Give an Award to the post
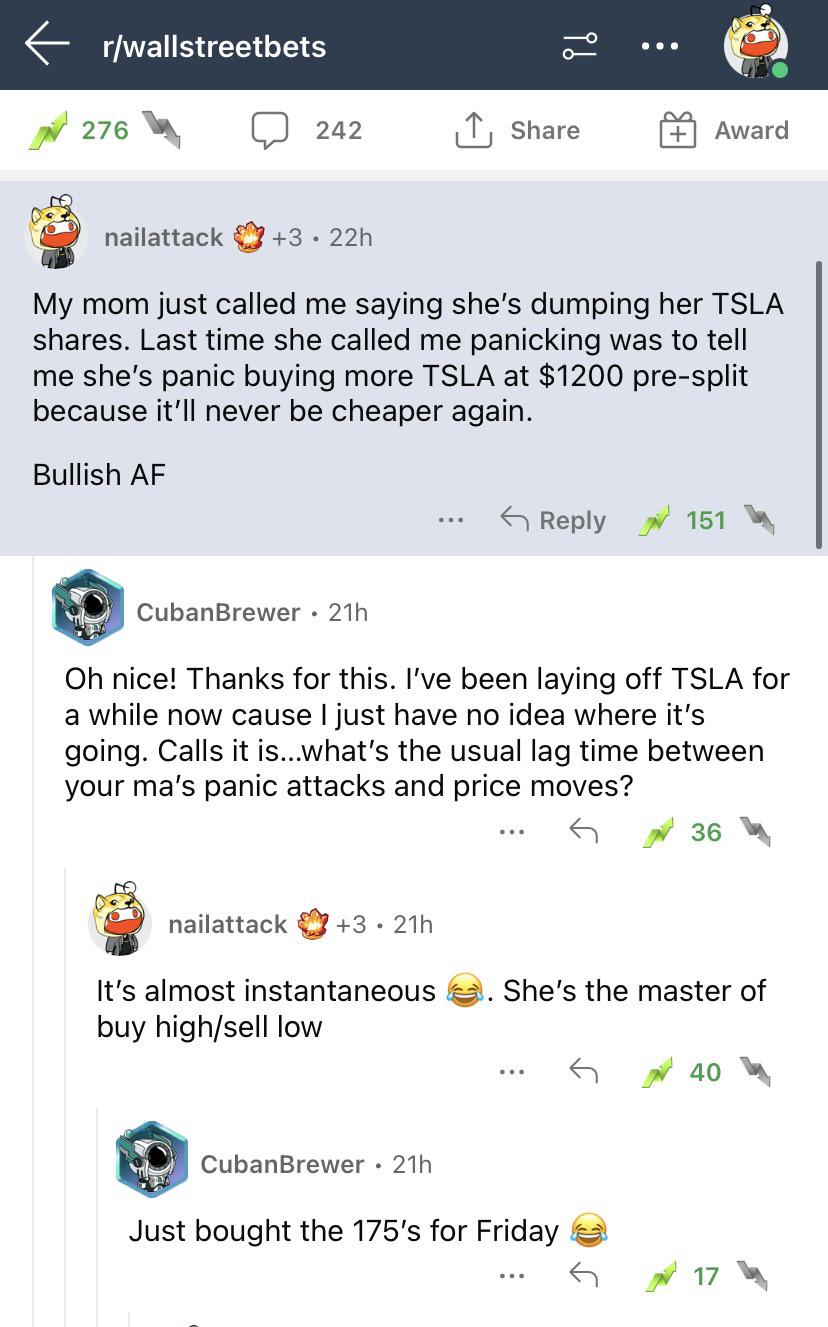The image size is (828, 1327). 724,130
